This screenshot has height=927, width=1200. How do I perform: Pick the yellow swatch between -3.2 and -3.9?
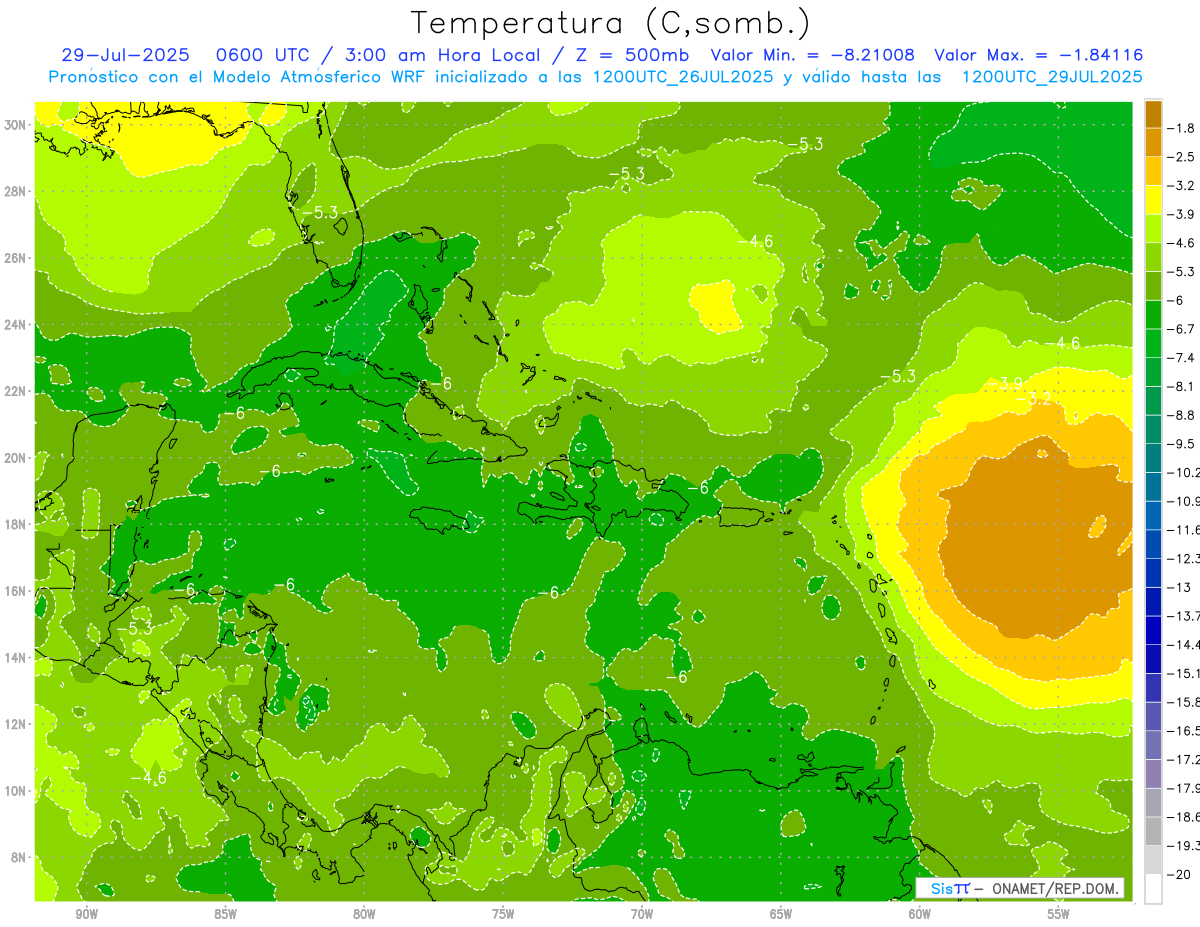pos(1153,200)
